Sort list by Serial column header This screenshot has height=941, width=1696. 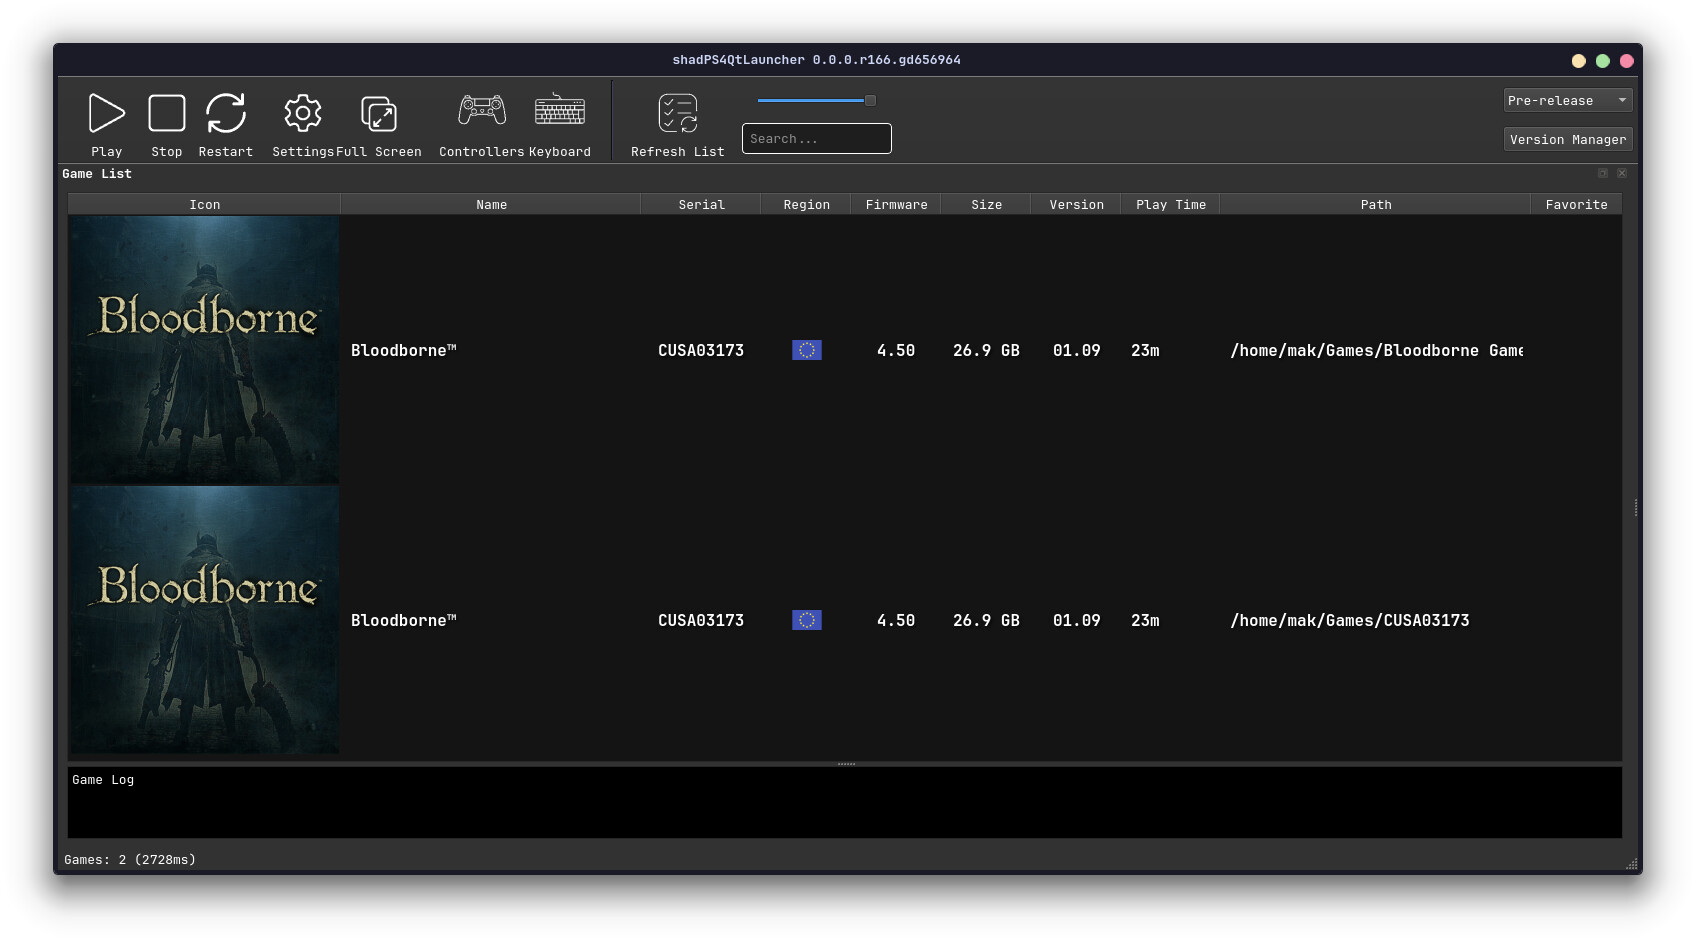pyautogui.click(x=701, y=205)
